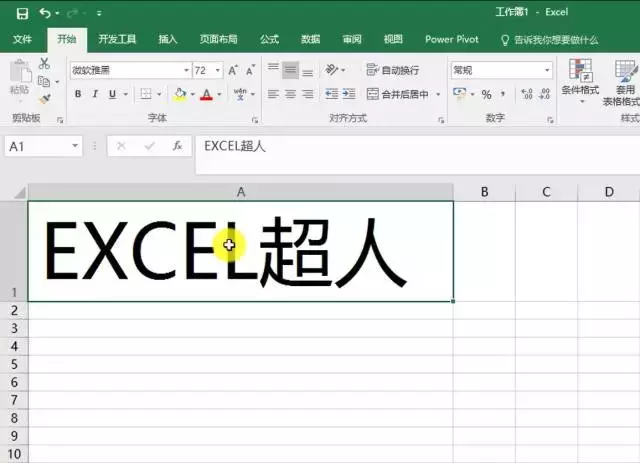Screen dimensions: 640x463
Task: Paste using the 粘贴 button
Action: (20, 77)
